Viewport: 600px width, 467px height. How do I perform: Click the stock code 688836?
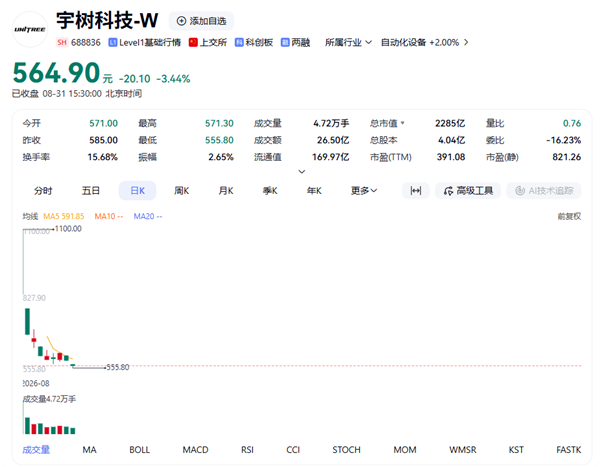86,42
